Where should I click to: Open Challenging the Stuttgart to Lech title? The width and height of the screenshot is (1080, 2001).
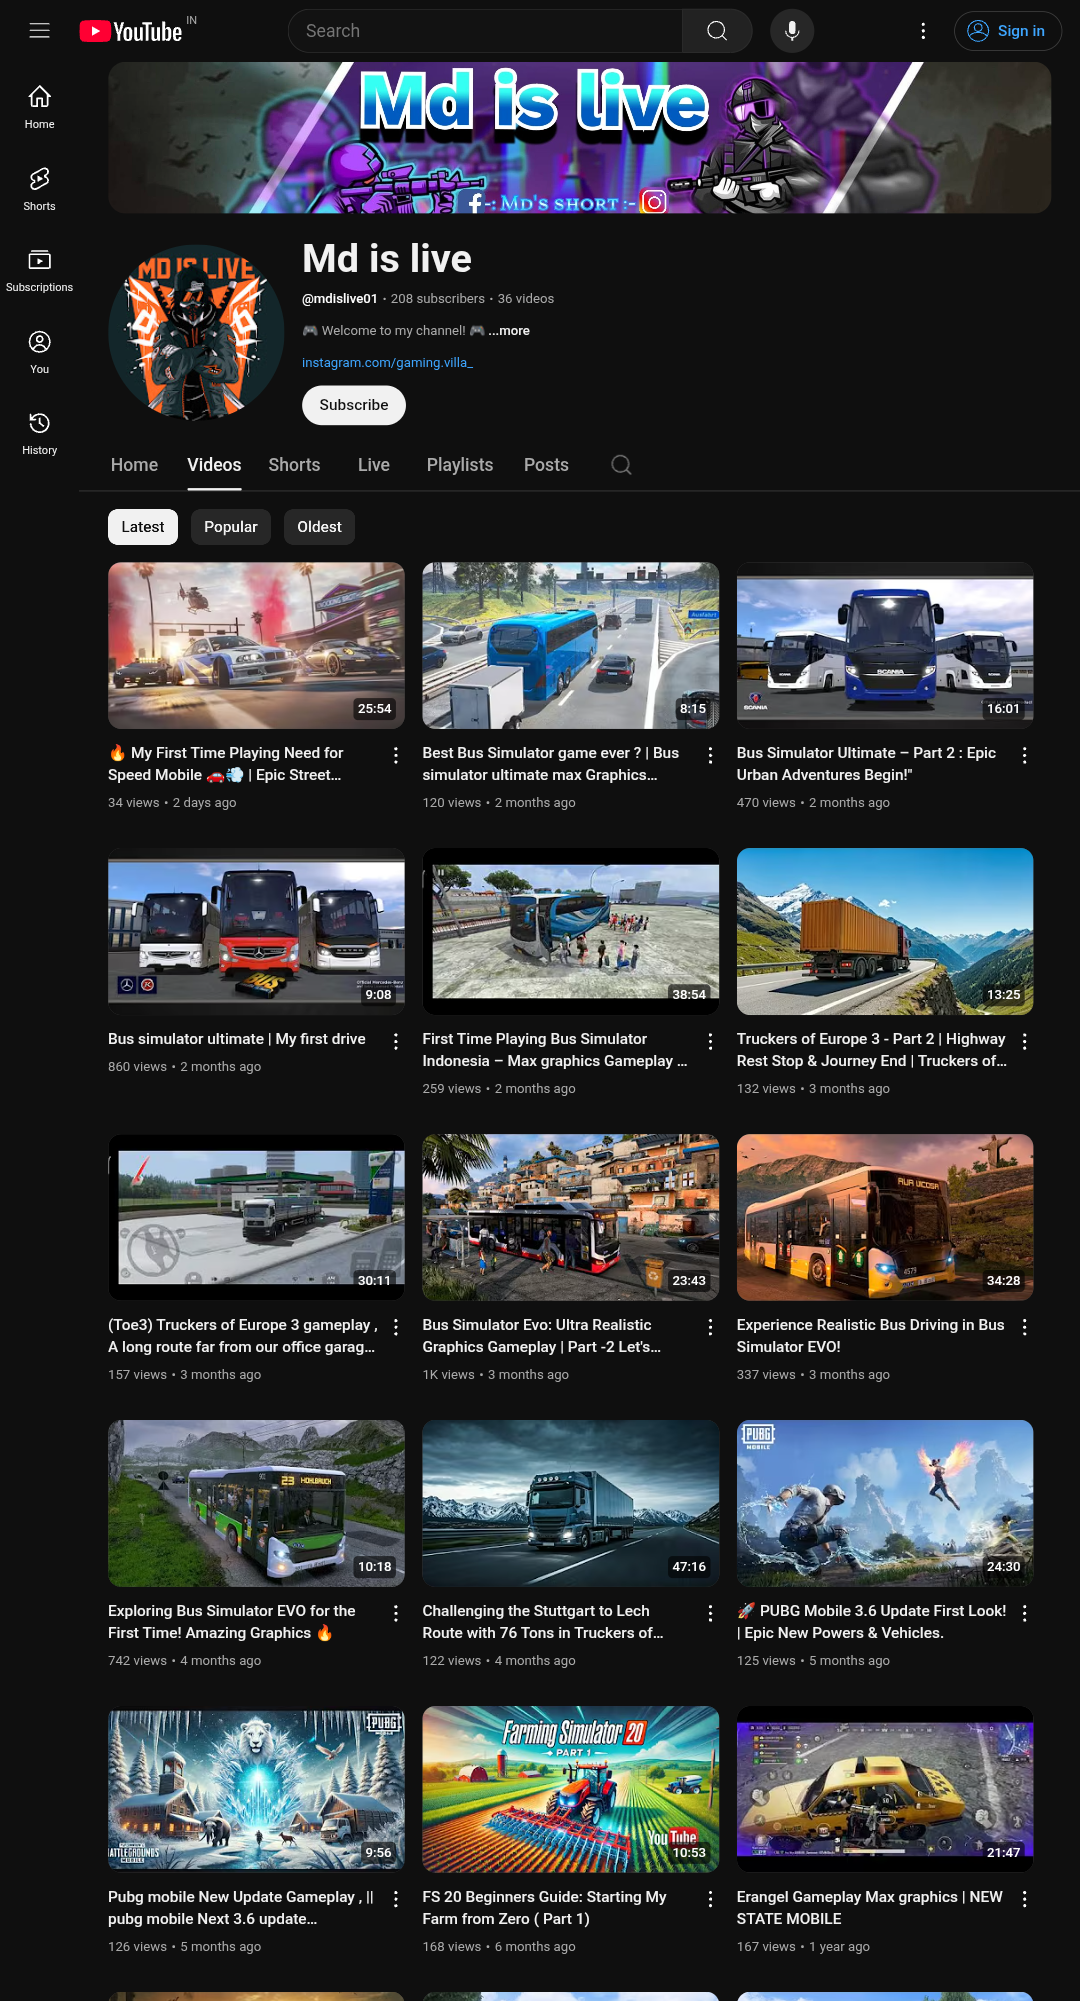pyautogui.click(x=543, y=1622)
